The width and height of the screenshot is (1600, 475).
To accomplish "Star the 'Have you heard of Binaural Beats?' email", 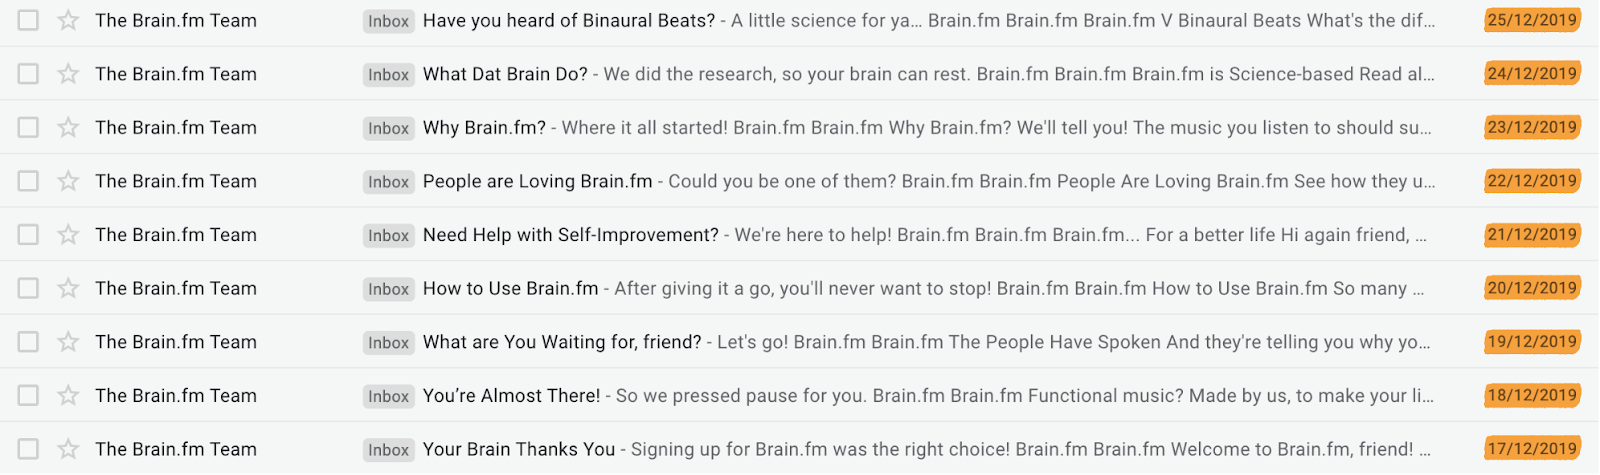I will point(68,20).
